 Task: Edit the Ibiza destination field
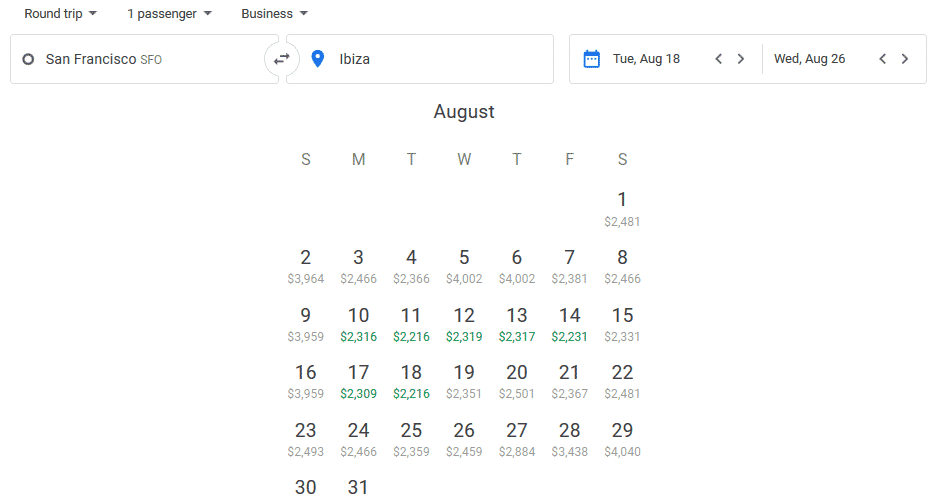point(420,59)
